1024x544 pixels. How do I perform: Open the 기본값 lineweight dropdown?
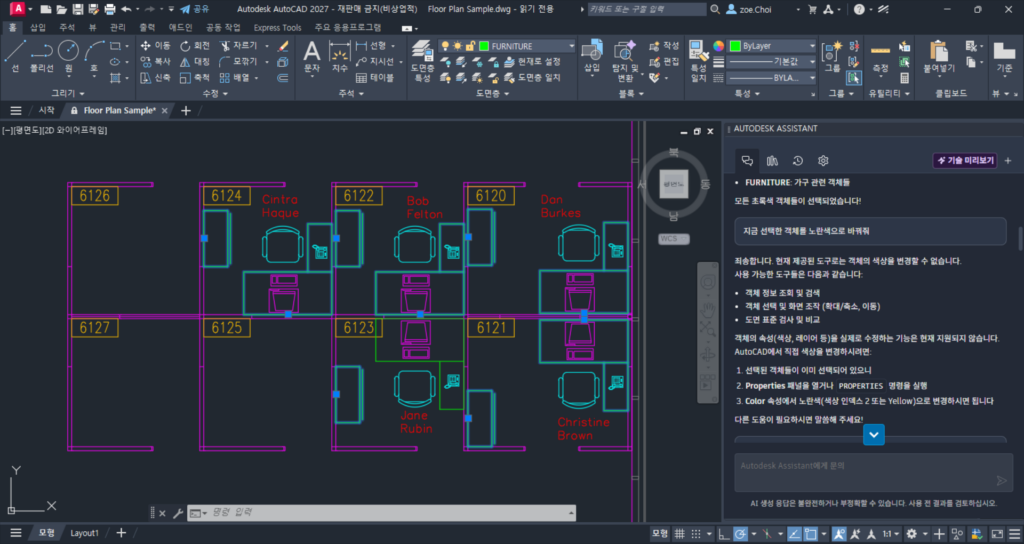tap(812, 61)
